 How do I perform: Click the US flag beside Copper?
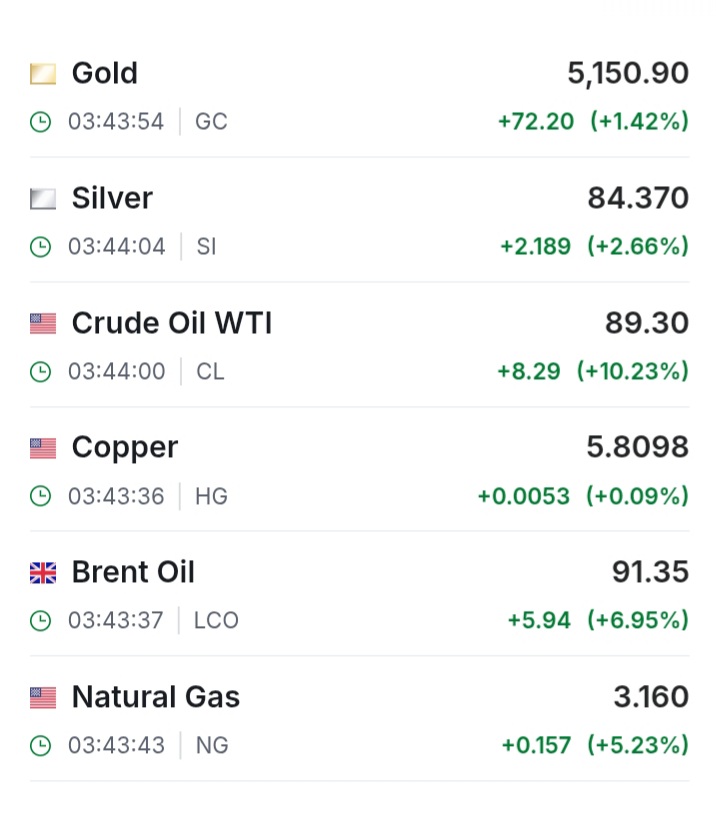click(x=43, y=448)
